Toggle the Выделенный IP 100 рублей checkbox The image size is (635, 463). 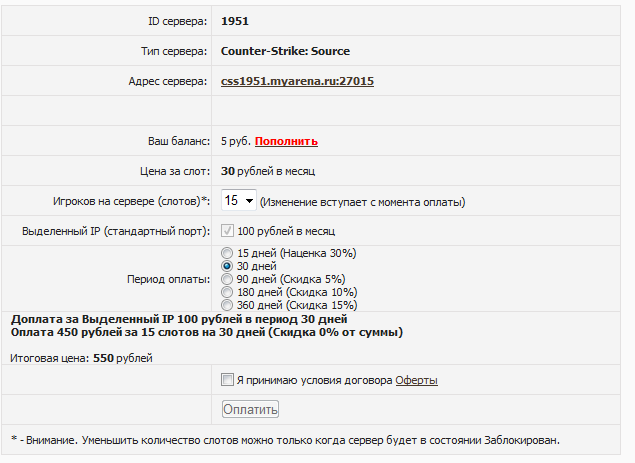(227, 231)
